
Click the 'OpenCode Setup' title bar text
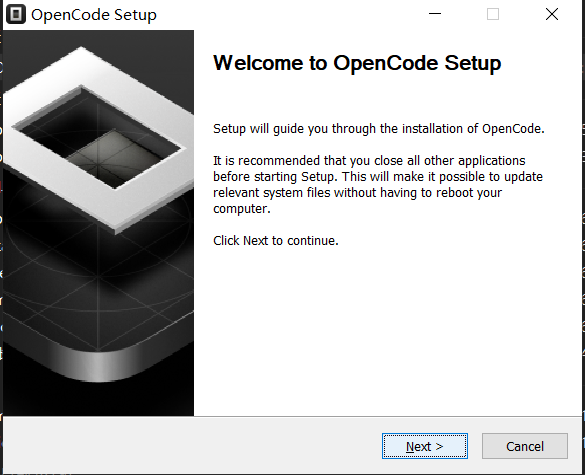tap(94, 15)
